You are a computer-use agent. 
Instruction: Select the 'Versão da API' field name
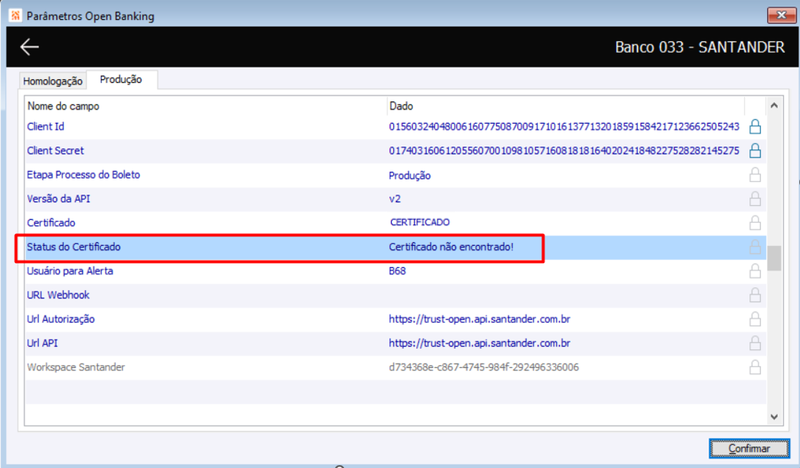(x=58, y=199)
